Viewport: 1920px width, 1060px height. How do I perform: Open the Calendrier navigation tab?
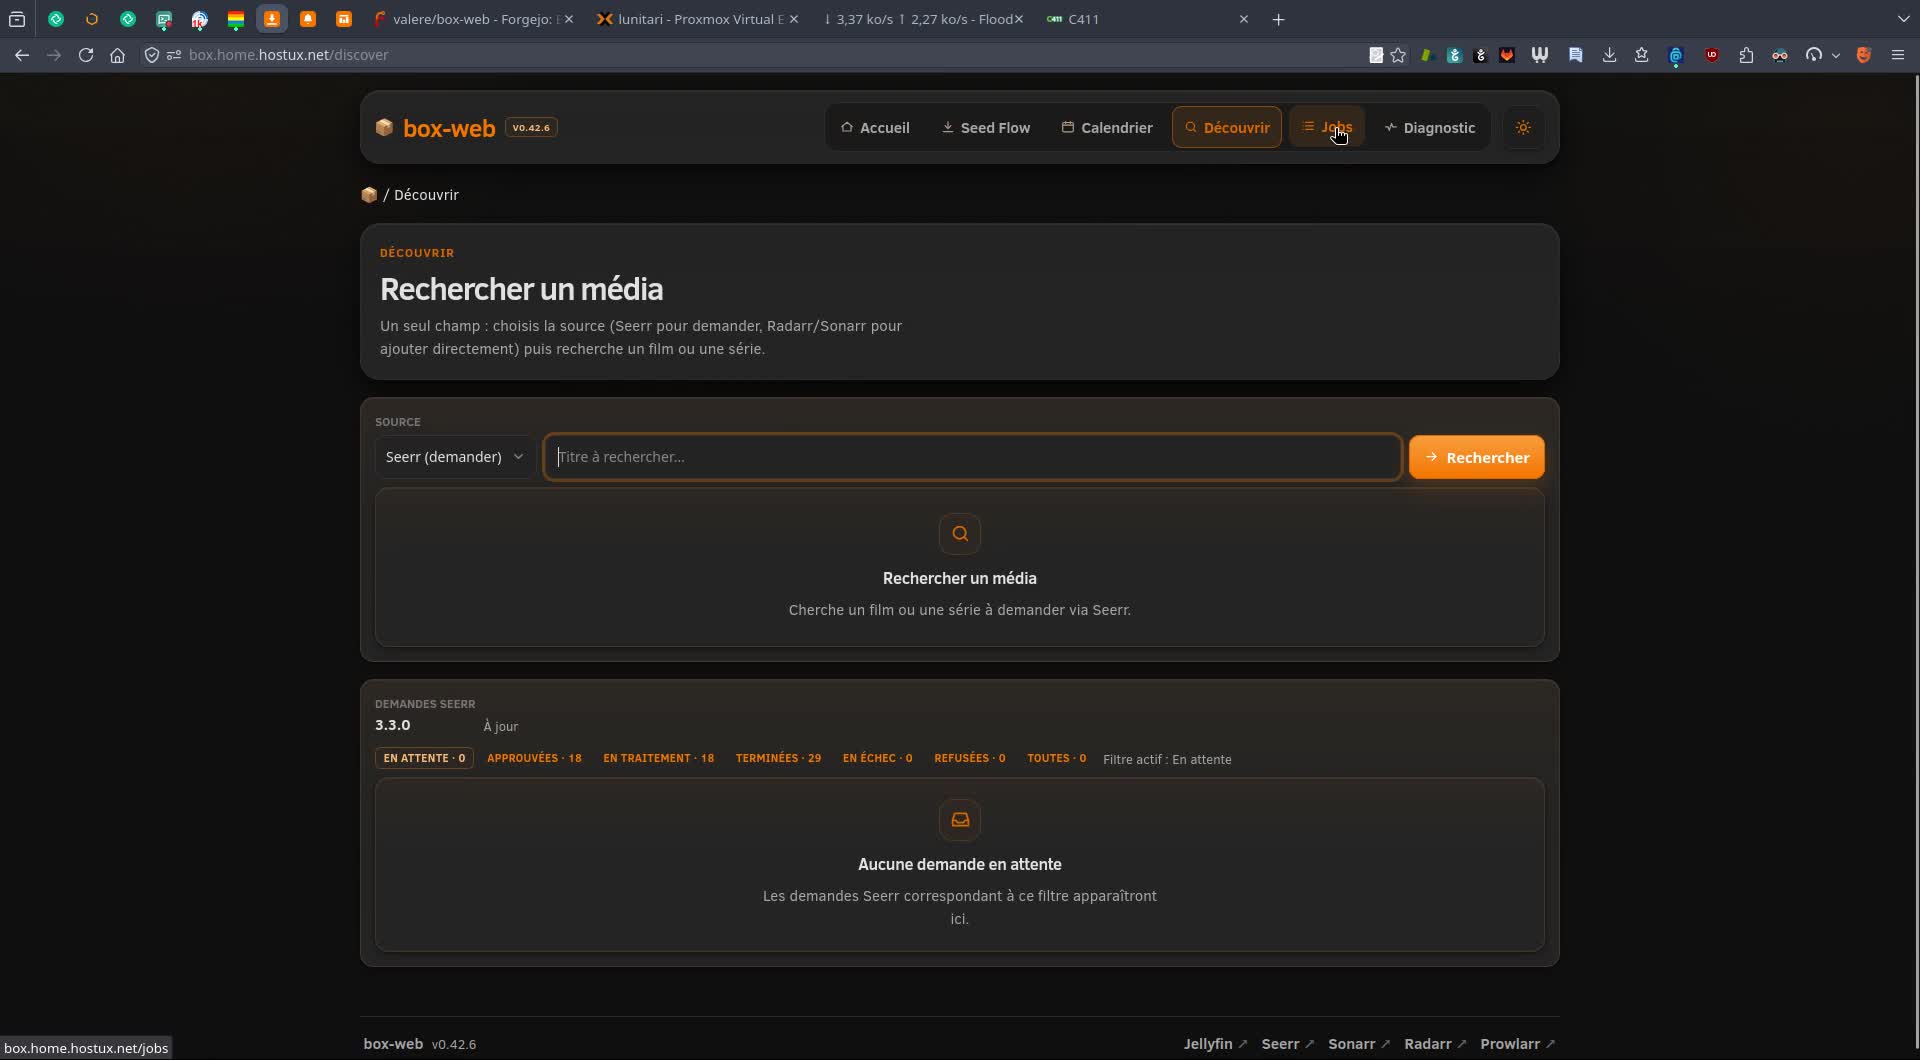click(x=1106, y=128)
